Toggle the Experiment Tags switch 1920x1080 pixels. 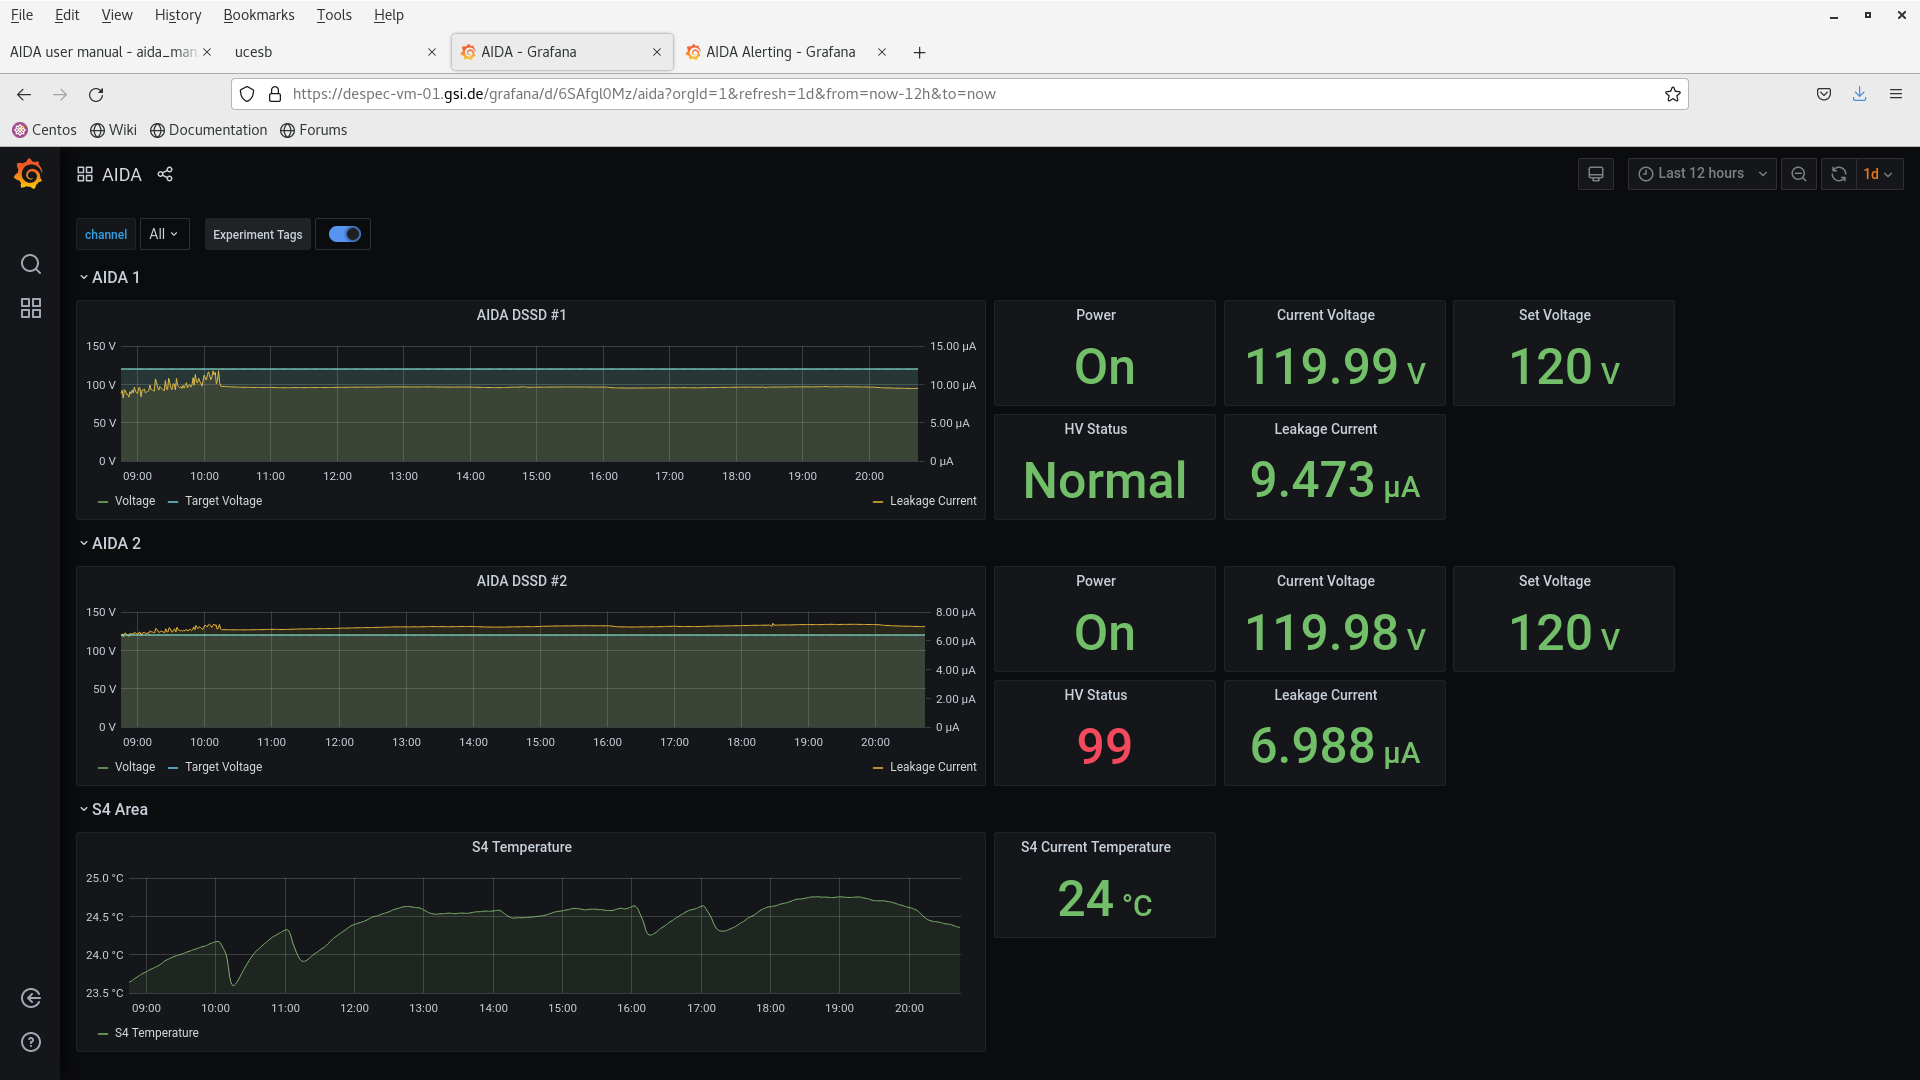344,234
